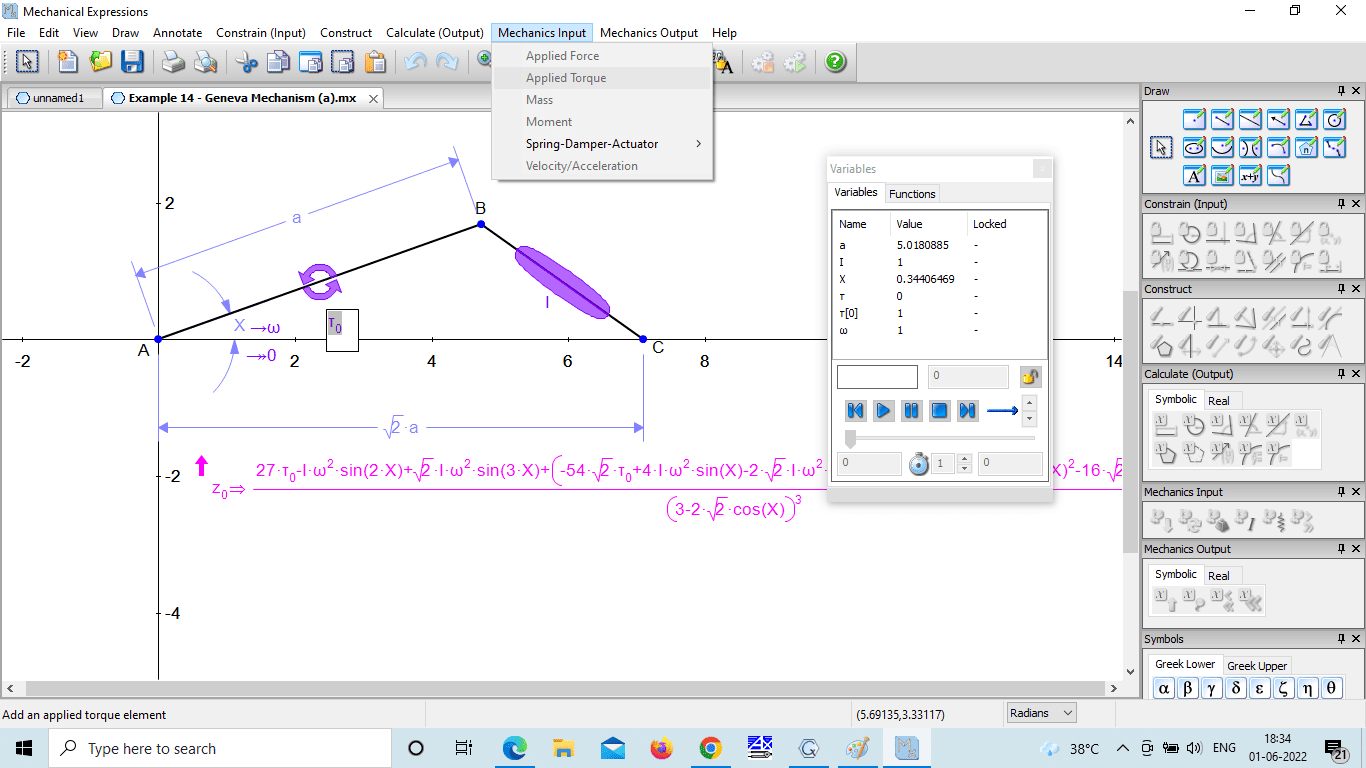Insert Greek letter beta
The image size is (1366, 768).
tap(1188, 688)
